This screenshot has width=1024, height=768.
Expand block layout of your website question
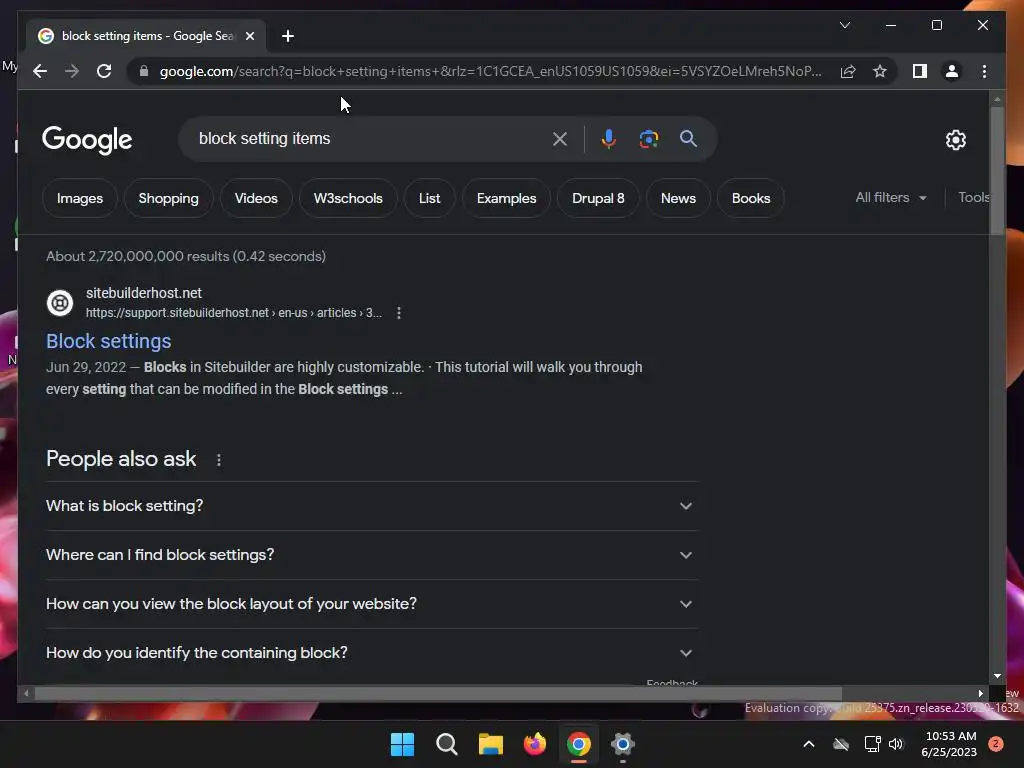click(x=372, y=604)
